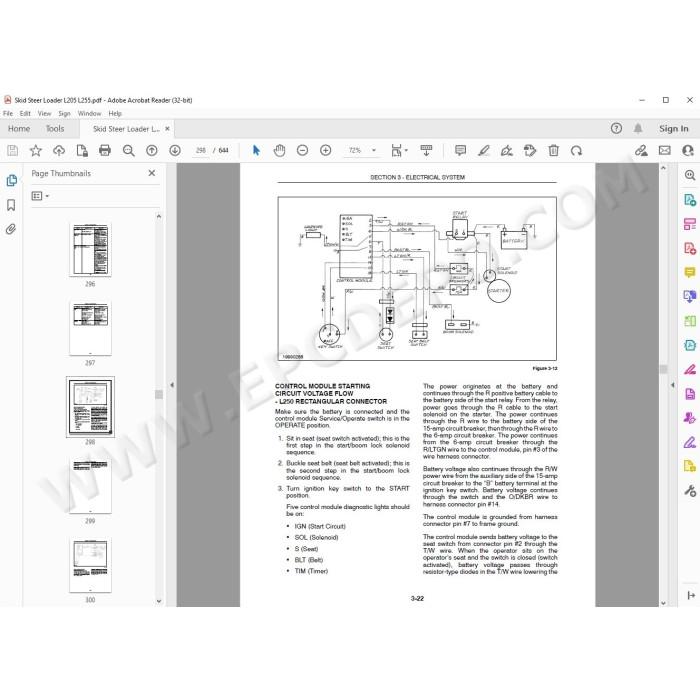This screenshot has height=700, width=700.
Task: Open the View menu
Action: coord(44,113)
